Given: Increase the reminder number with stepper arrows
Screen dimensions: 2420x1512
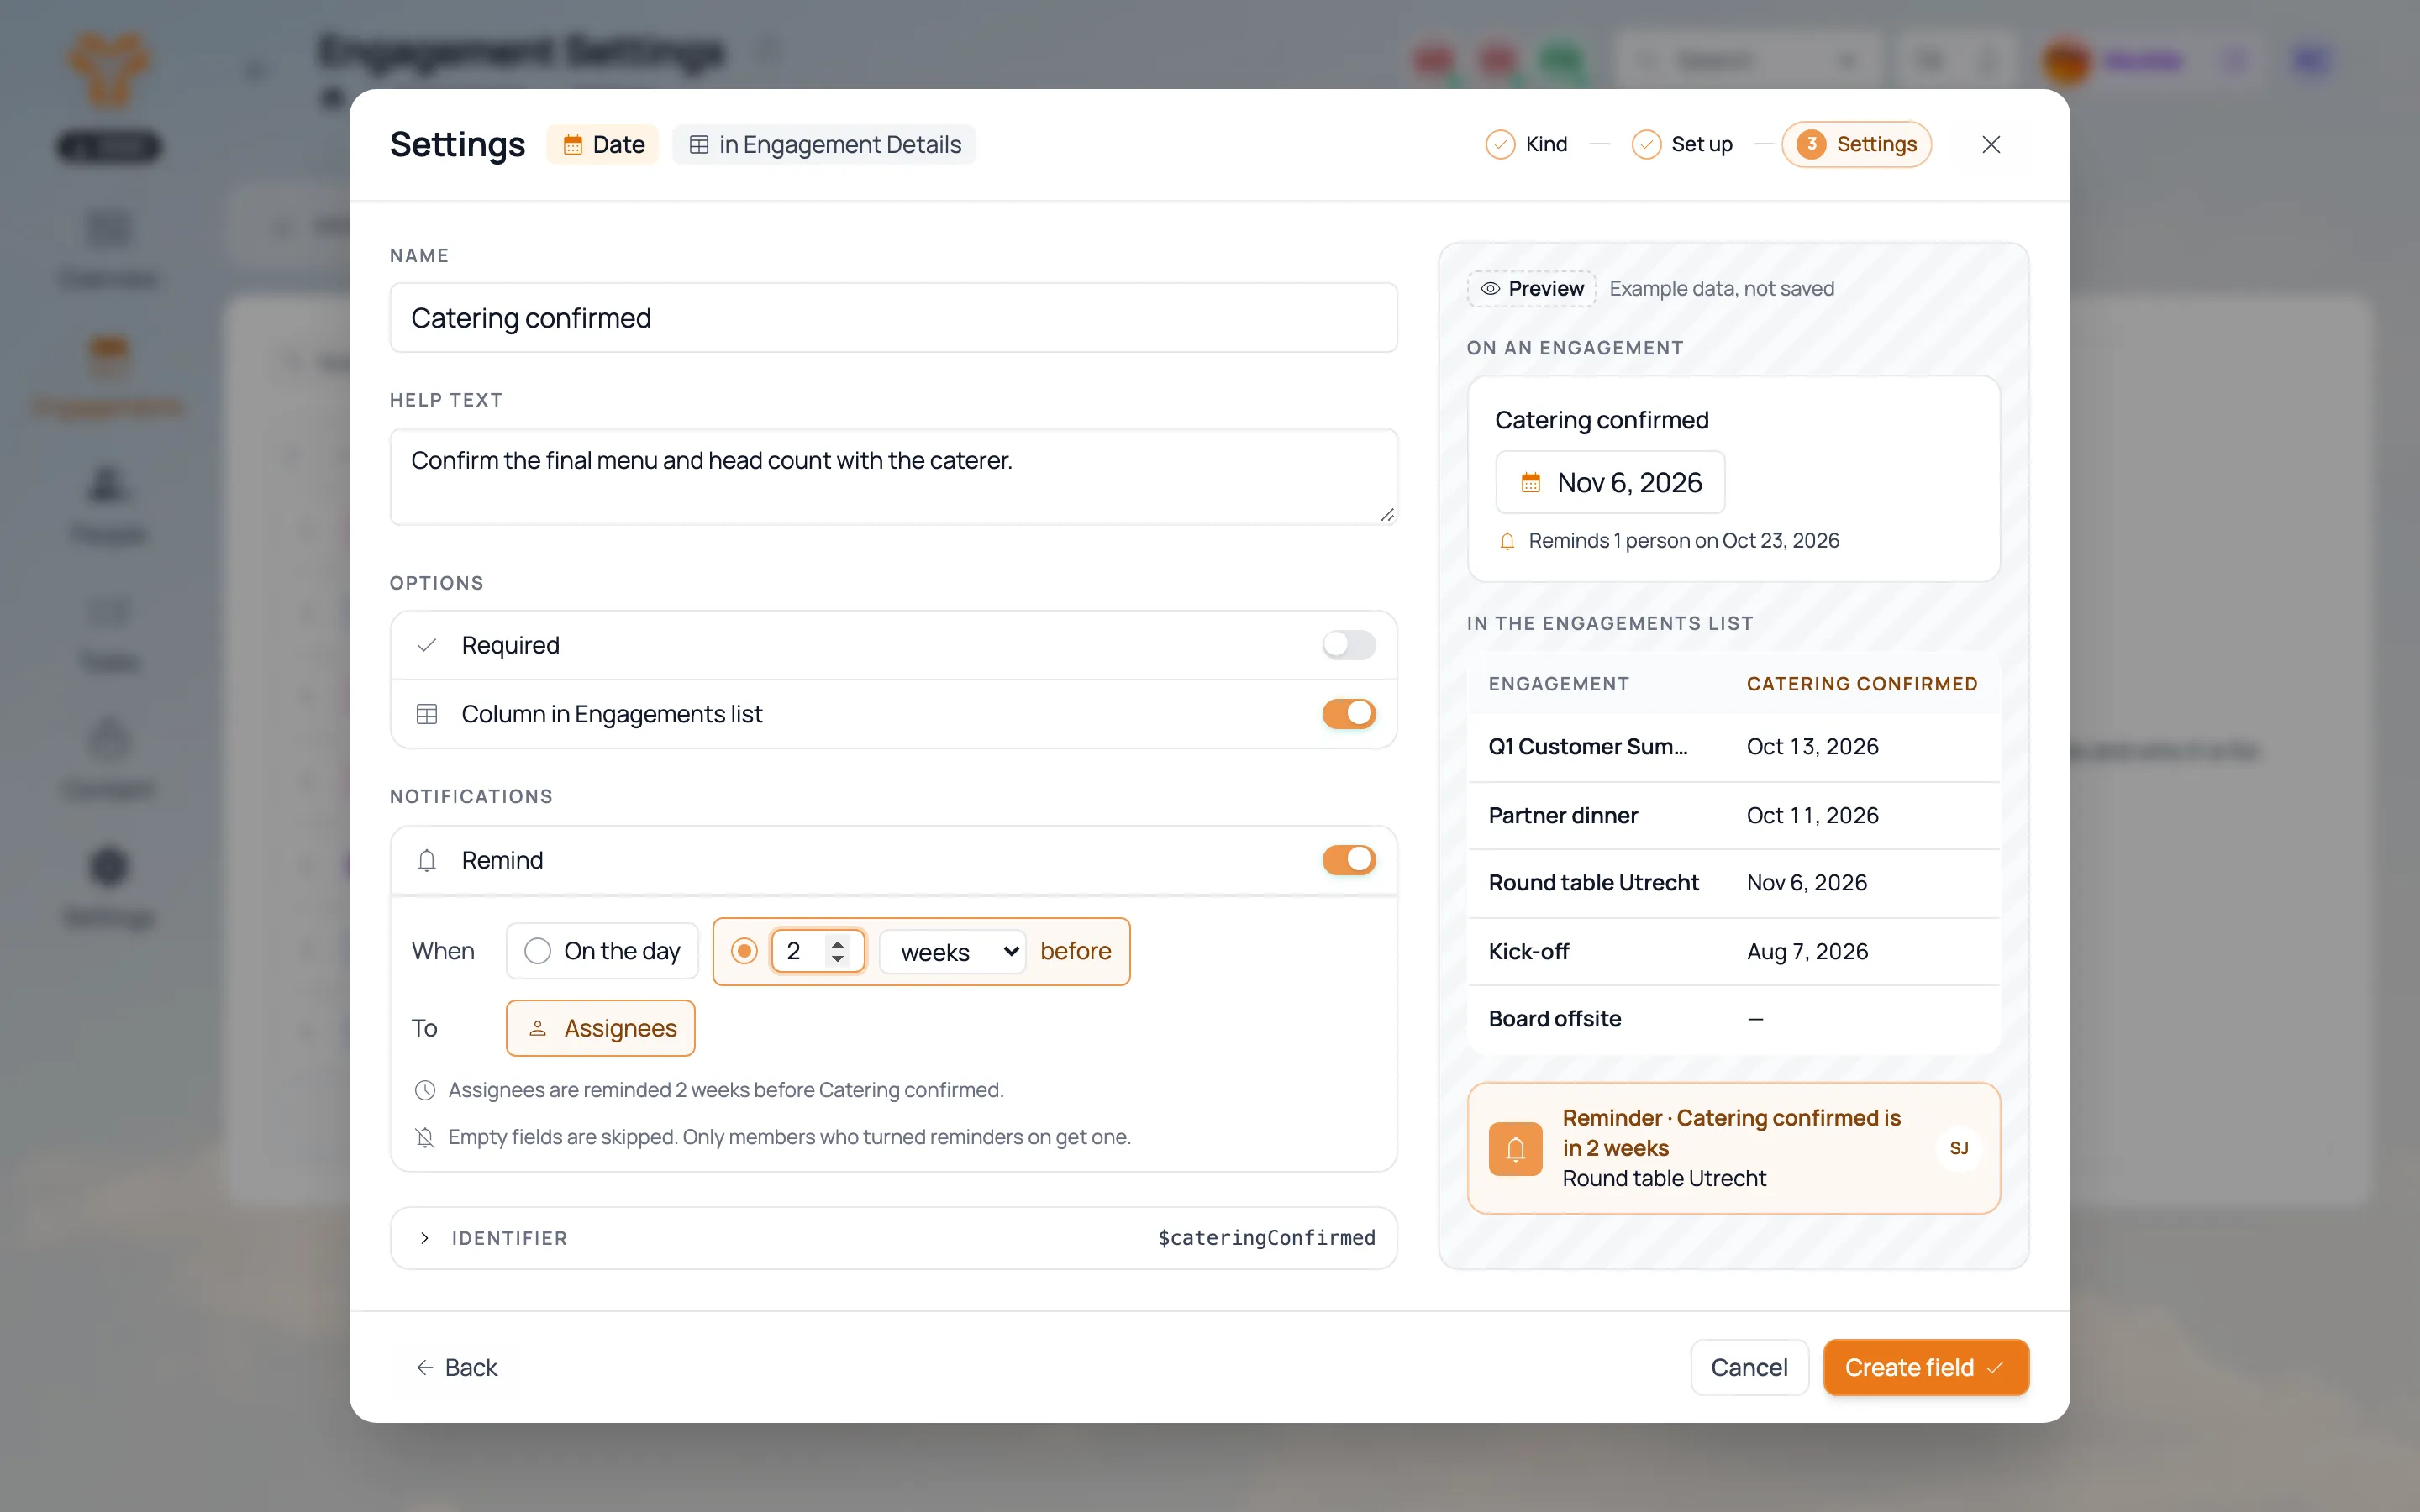Looking at the screenshot, I should (x=838, y=943).
